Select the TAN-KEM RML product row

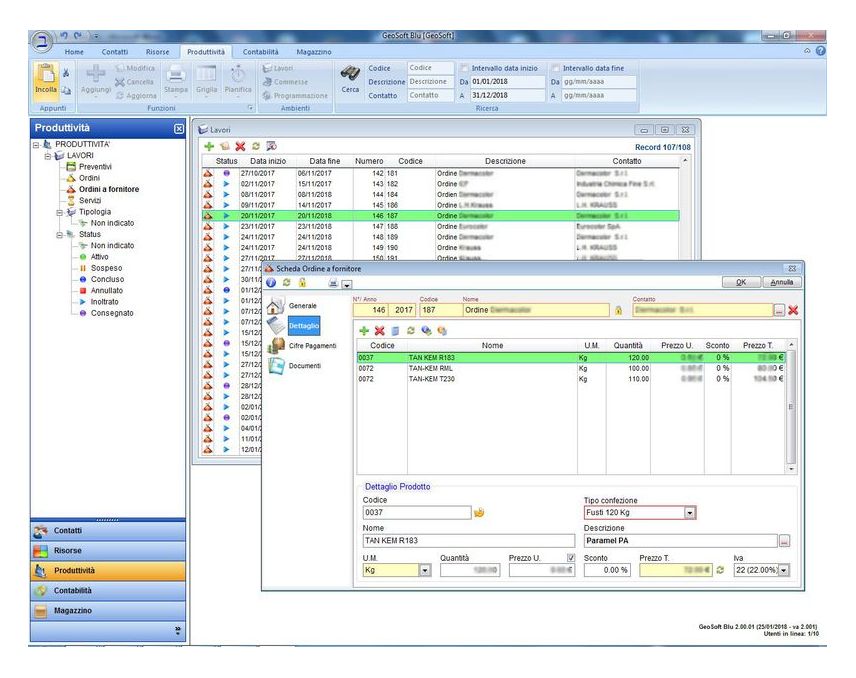pyautogui.click(x=570, y=368)
